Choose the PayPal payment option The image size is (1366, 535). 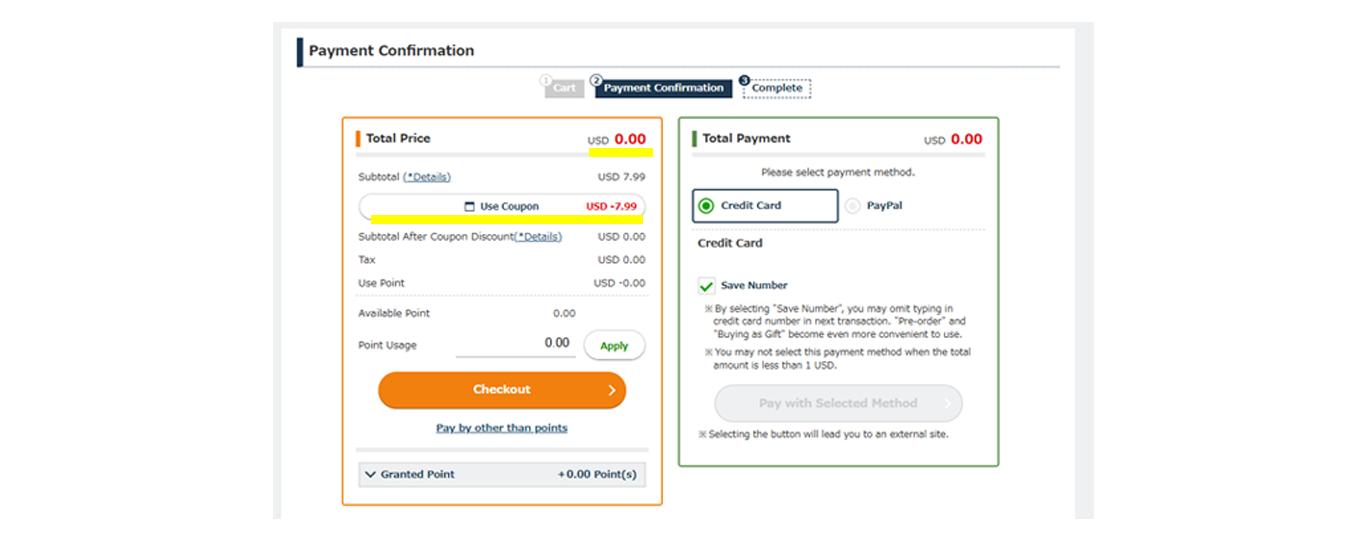[x=852, y=206]
